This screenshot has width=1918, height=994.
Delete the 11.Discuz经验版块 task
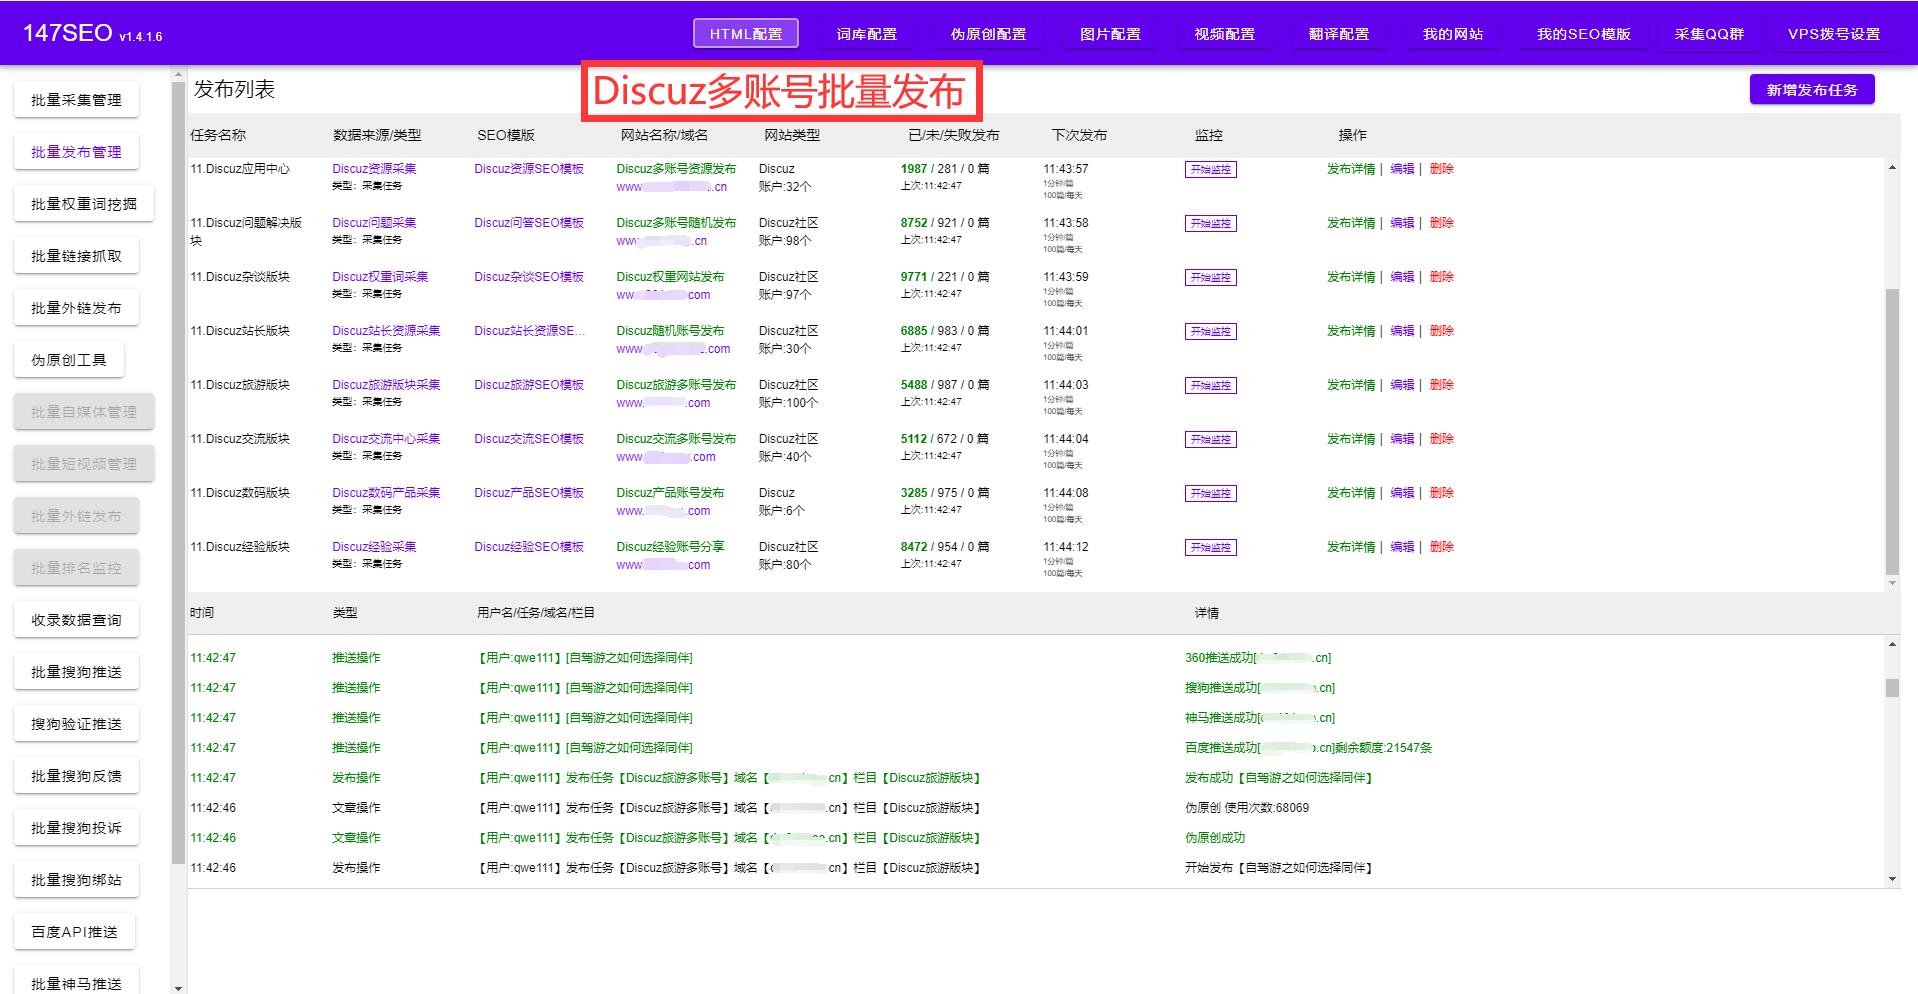click(1441, 547)
